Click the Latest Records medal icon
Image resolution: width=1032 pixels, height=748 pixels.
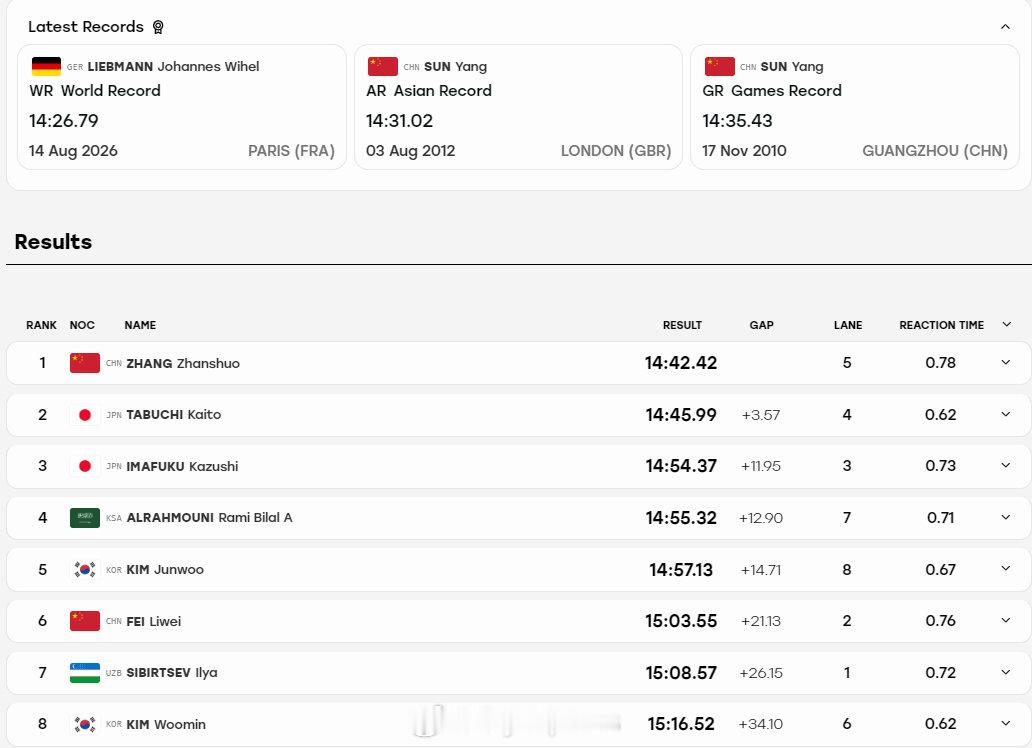click(158, 27)
